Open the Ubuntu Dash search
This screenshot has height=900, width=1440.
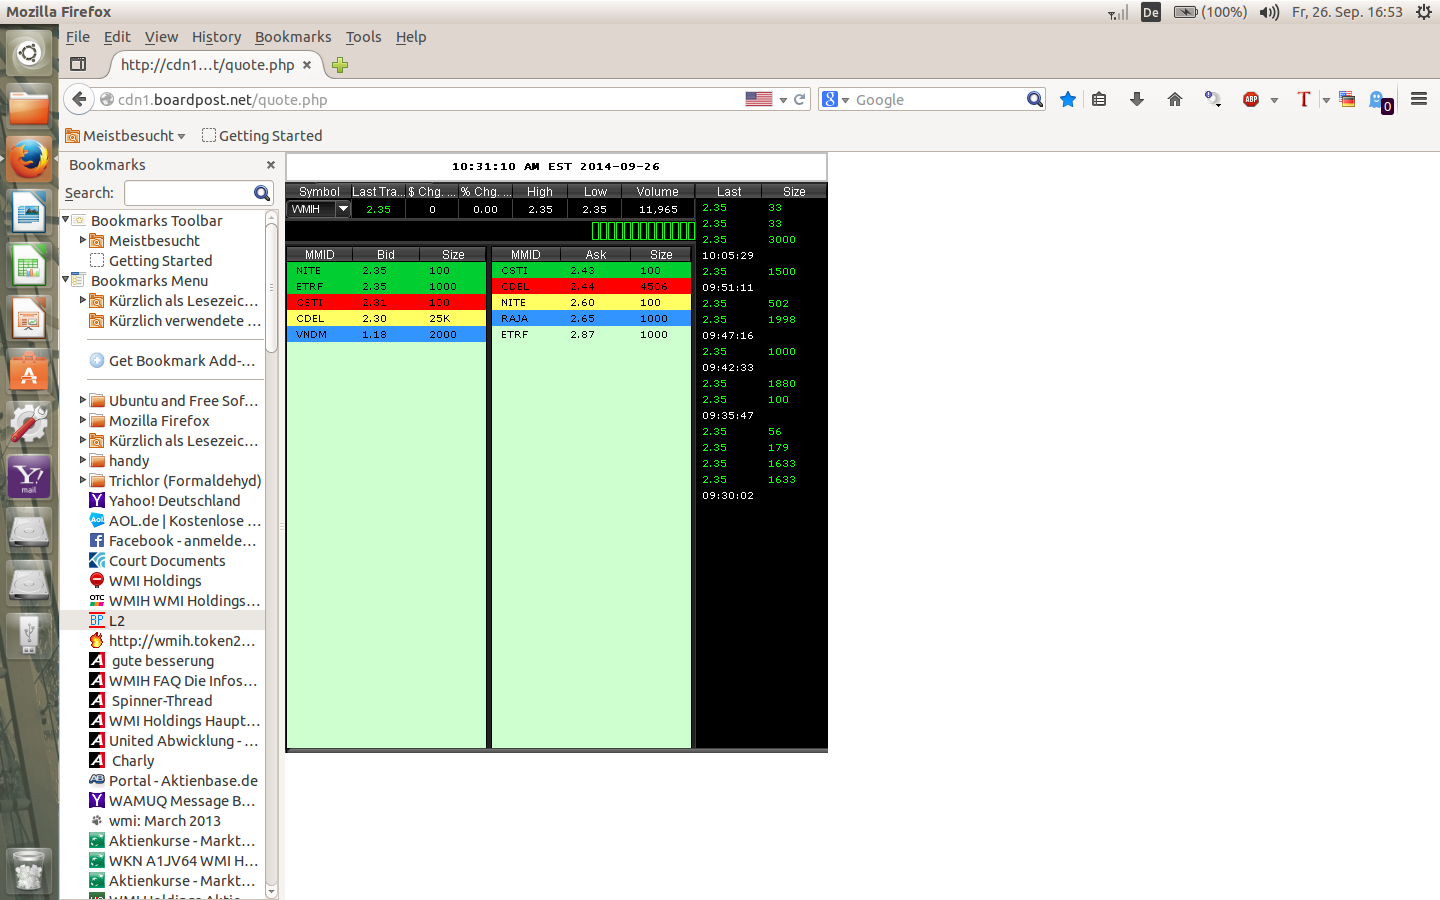click(29, 53)
